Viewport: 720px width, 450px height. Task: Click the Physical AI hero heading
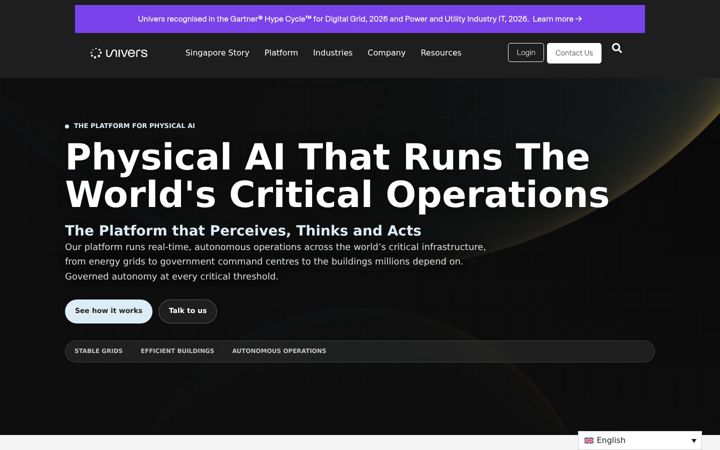[337, 176]
